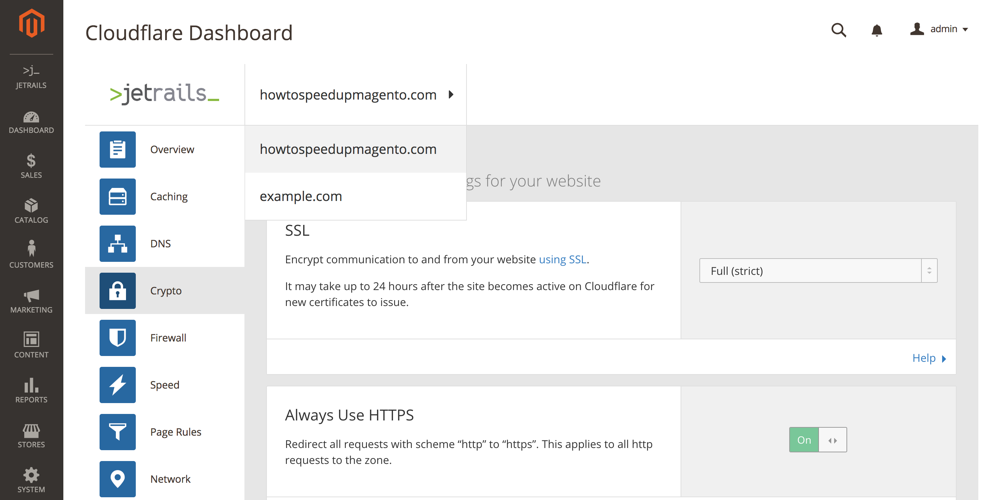This screenshot has height=500, width=1000.
Task: Switch to the Page Rules tab label
Action: click(176, 432)
